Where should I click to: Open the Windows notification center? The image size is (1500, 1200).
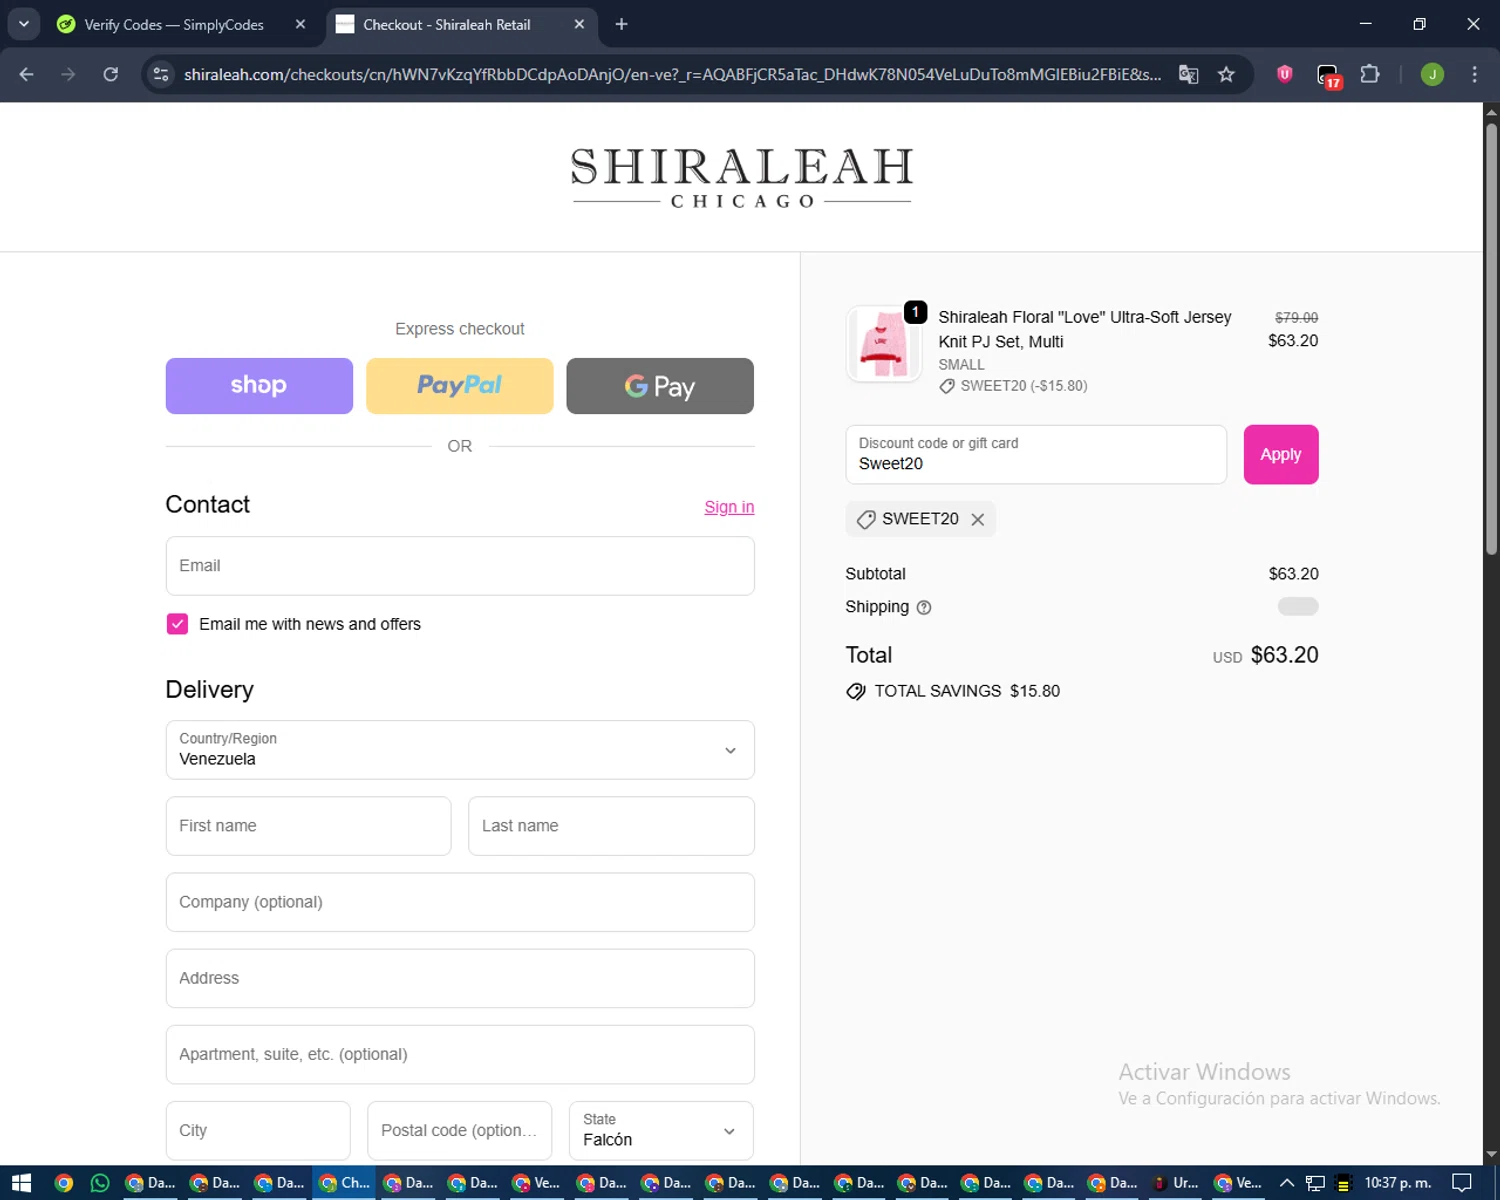point(1462,1183)
